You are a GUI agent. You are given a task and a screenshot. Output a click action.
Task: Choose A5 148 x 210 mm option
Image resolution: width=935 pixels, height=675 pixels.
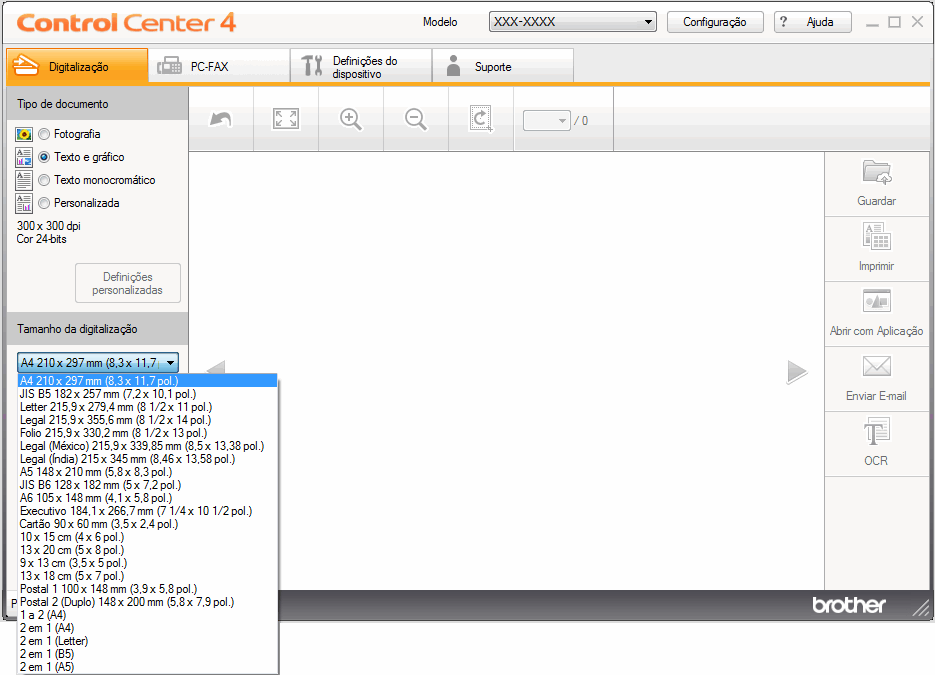coord(148,472)
